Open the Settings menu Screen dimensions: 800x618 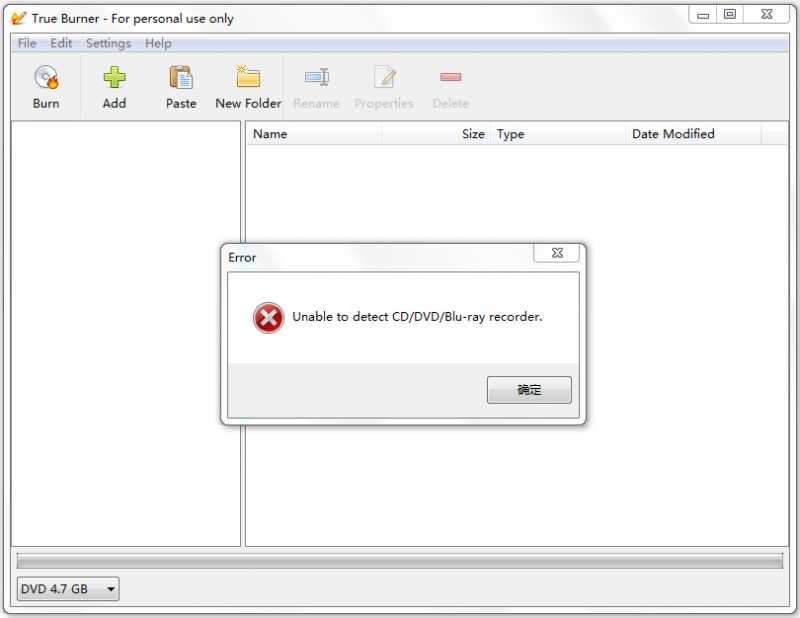click(108, 43)
